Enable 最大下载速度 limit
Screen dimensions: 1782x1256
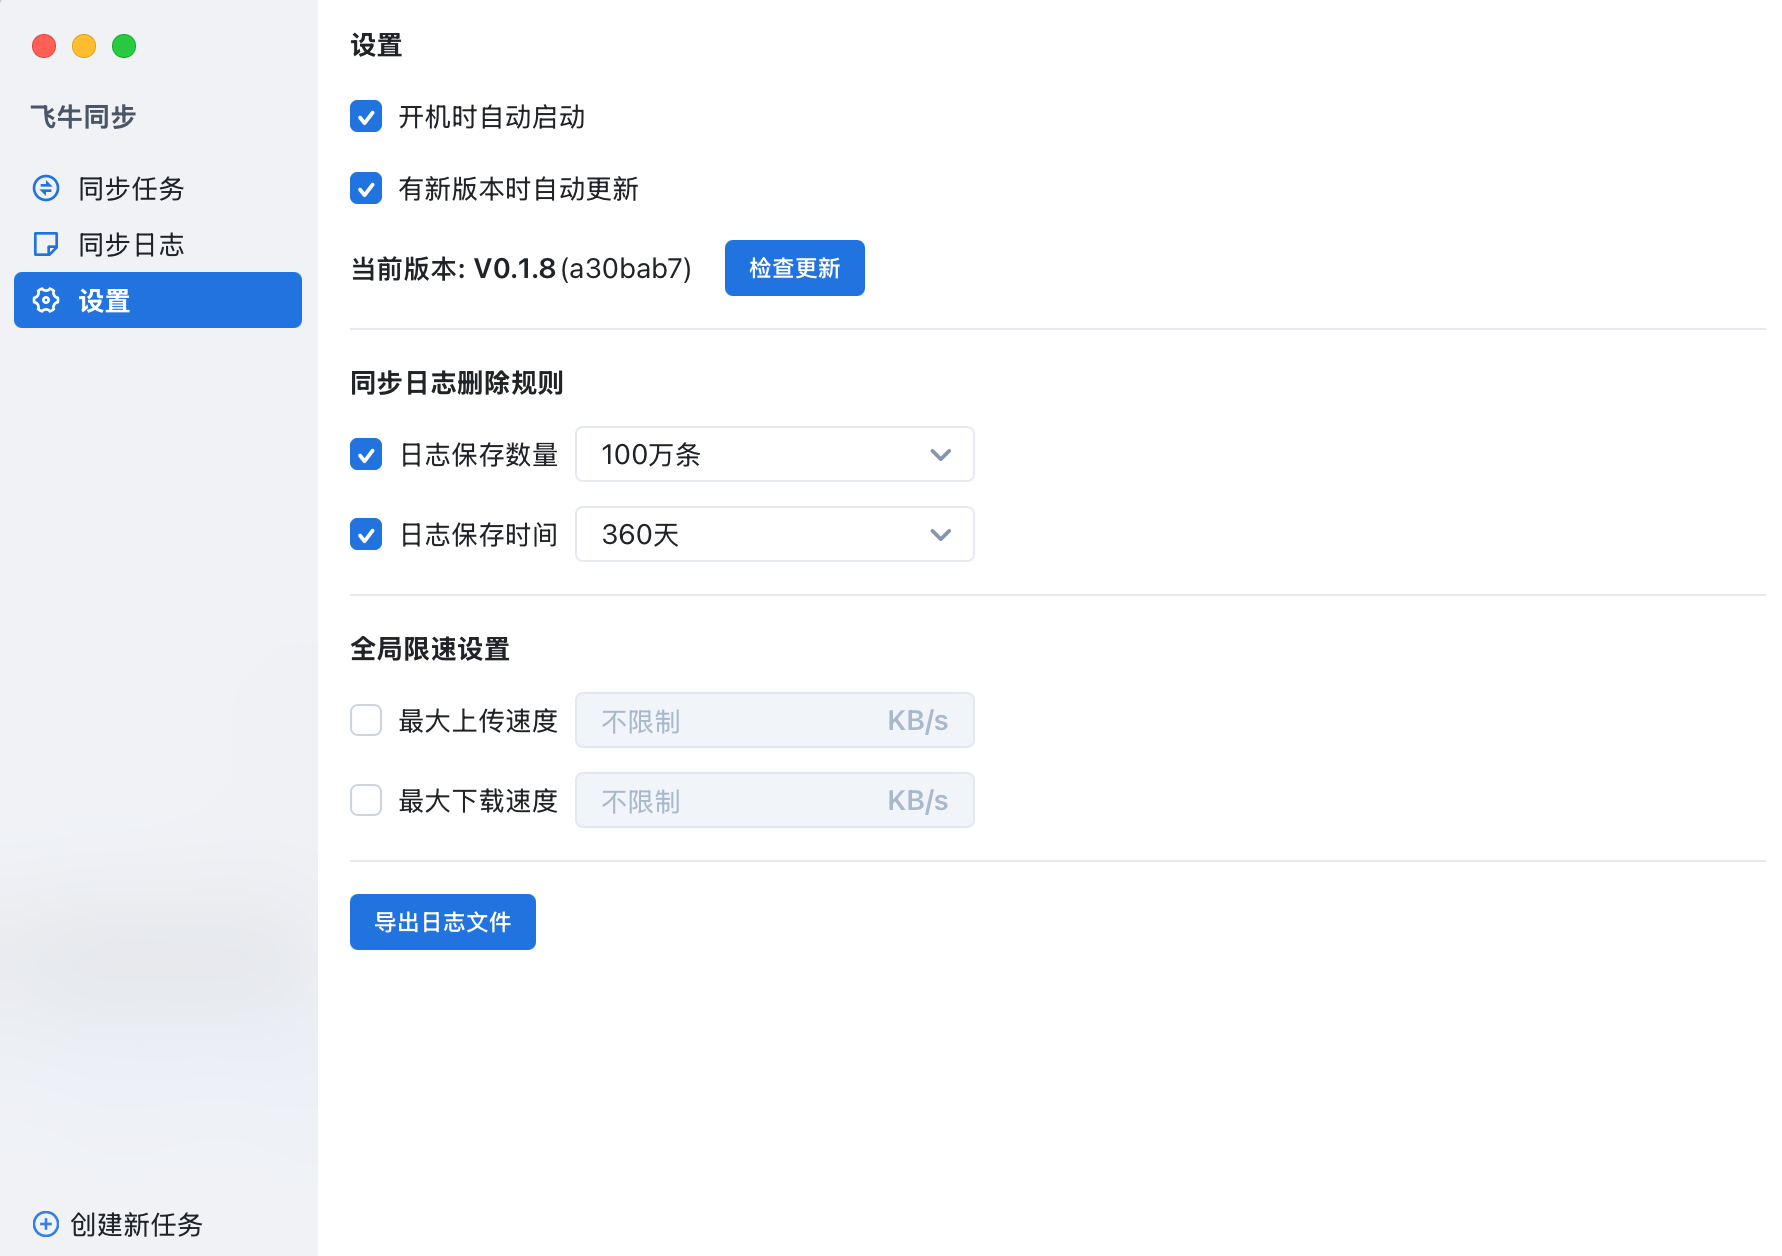tap(366, 800)
